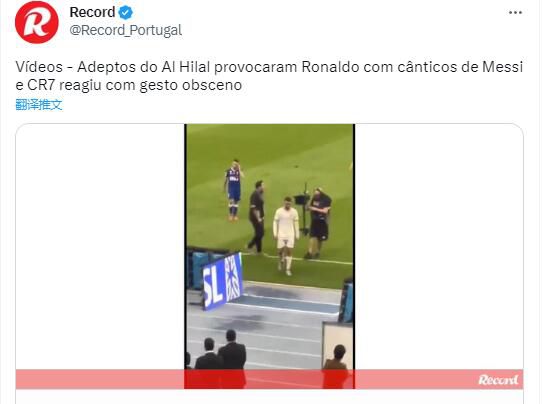Click the blank card area right of video
The image size is (542, 404).
(x=439, y=246)
